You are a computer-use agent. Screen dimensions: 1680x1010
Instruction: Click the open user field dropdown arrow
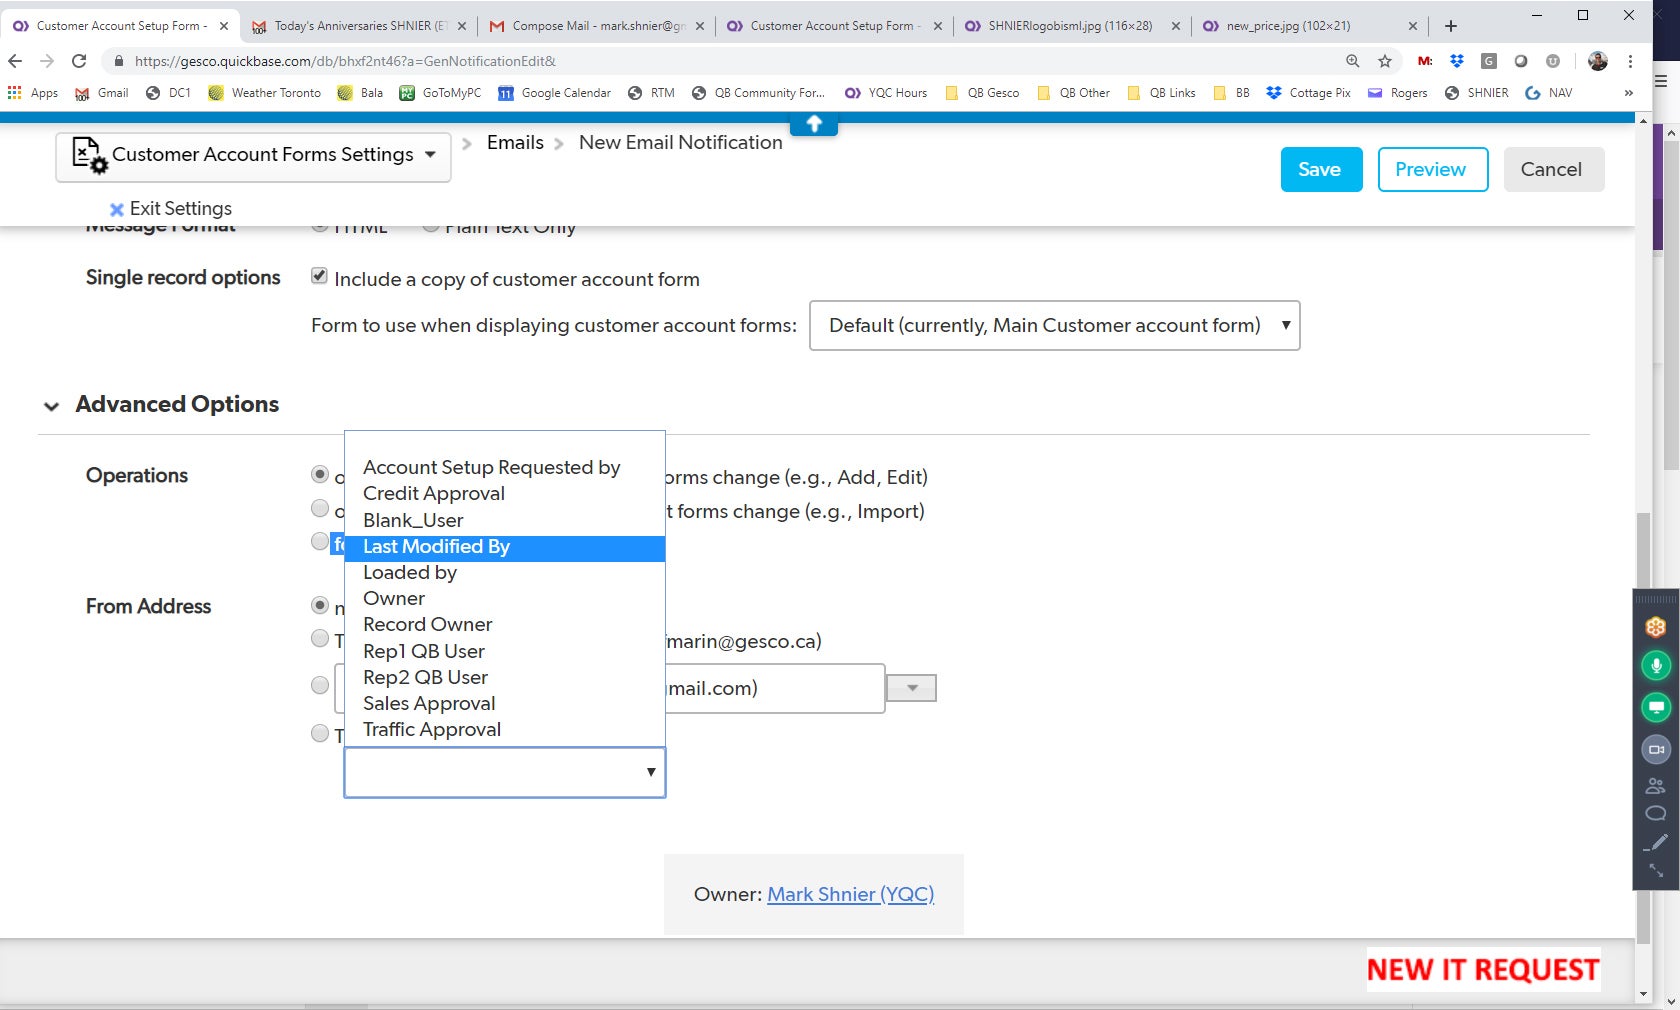pos(651,772)
